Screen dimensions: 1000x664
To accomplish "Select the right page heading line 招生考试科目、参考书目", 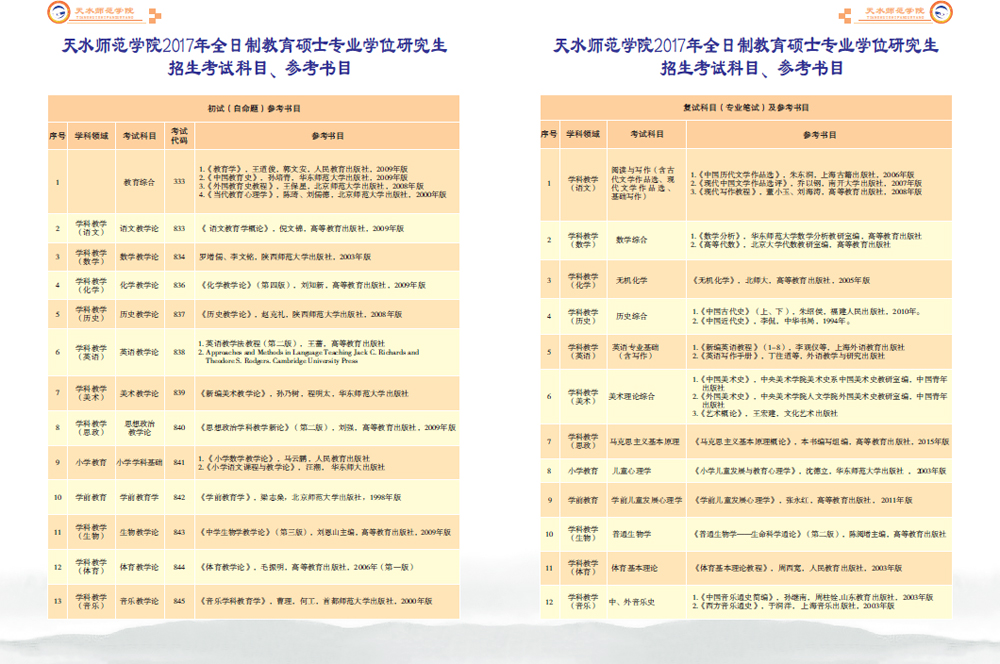I will coord(751,68).
